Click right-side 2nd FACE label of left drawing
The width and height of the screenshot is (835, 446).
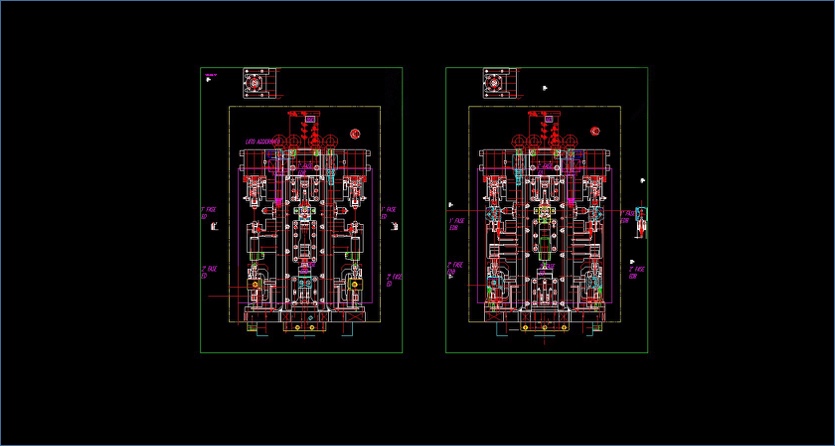click(x=396, y=278)
